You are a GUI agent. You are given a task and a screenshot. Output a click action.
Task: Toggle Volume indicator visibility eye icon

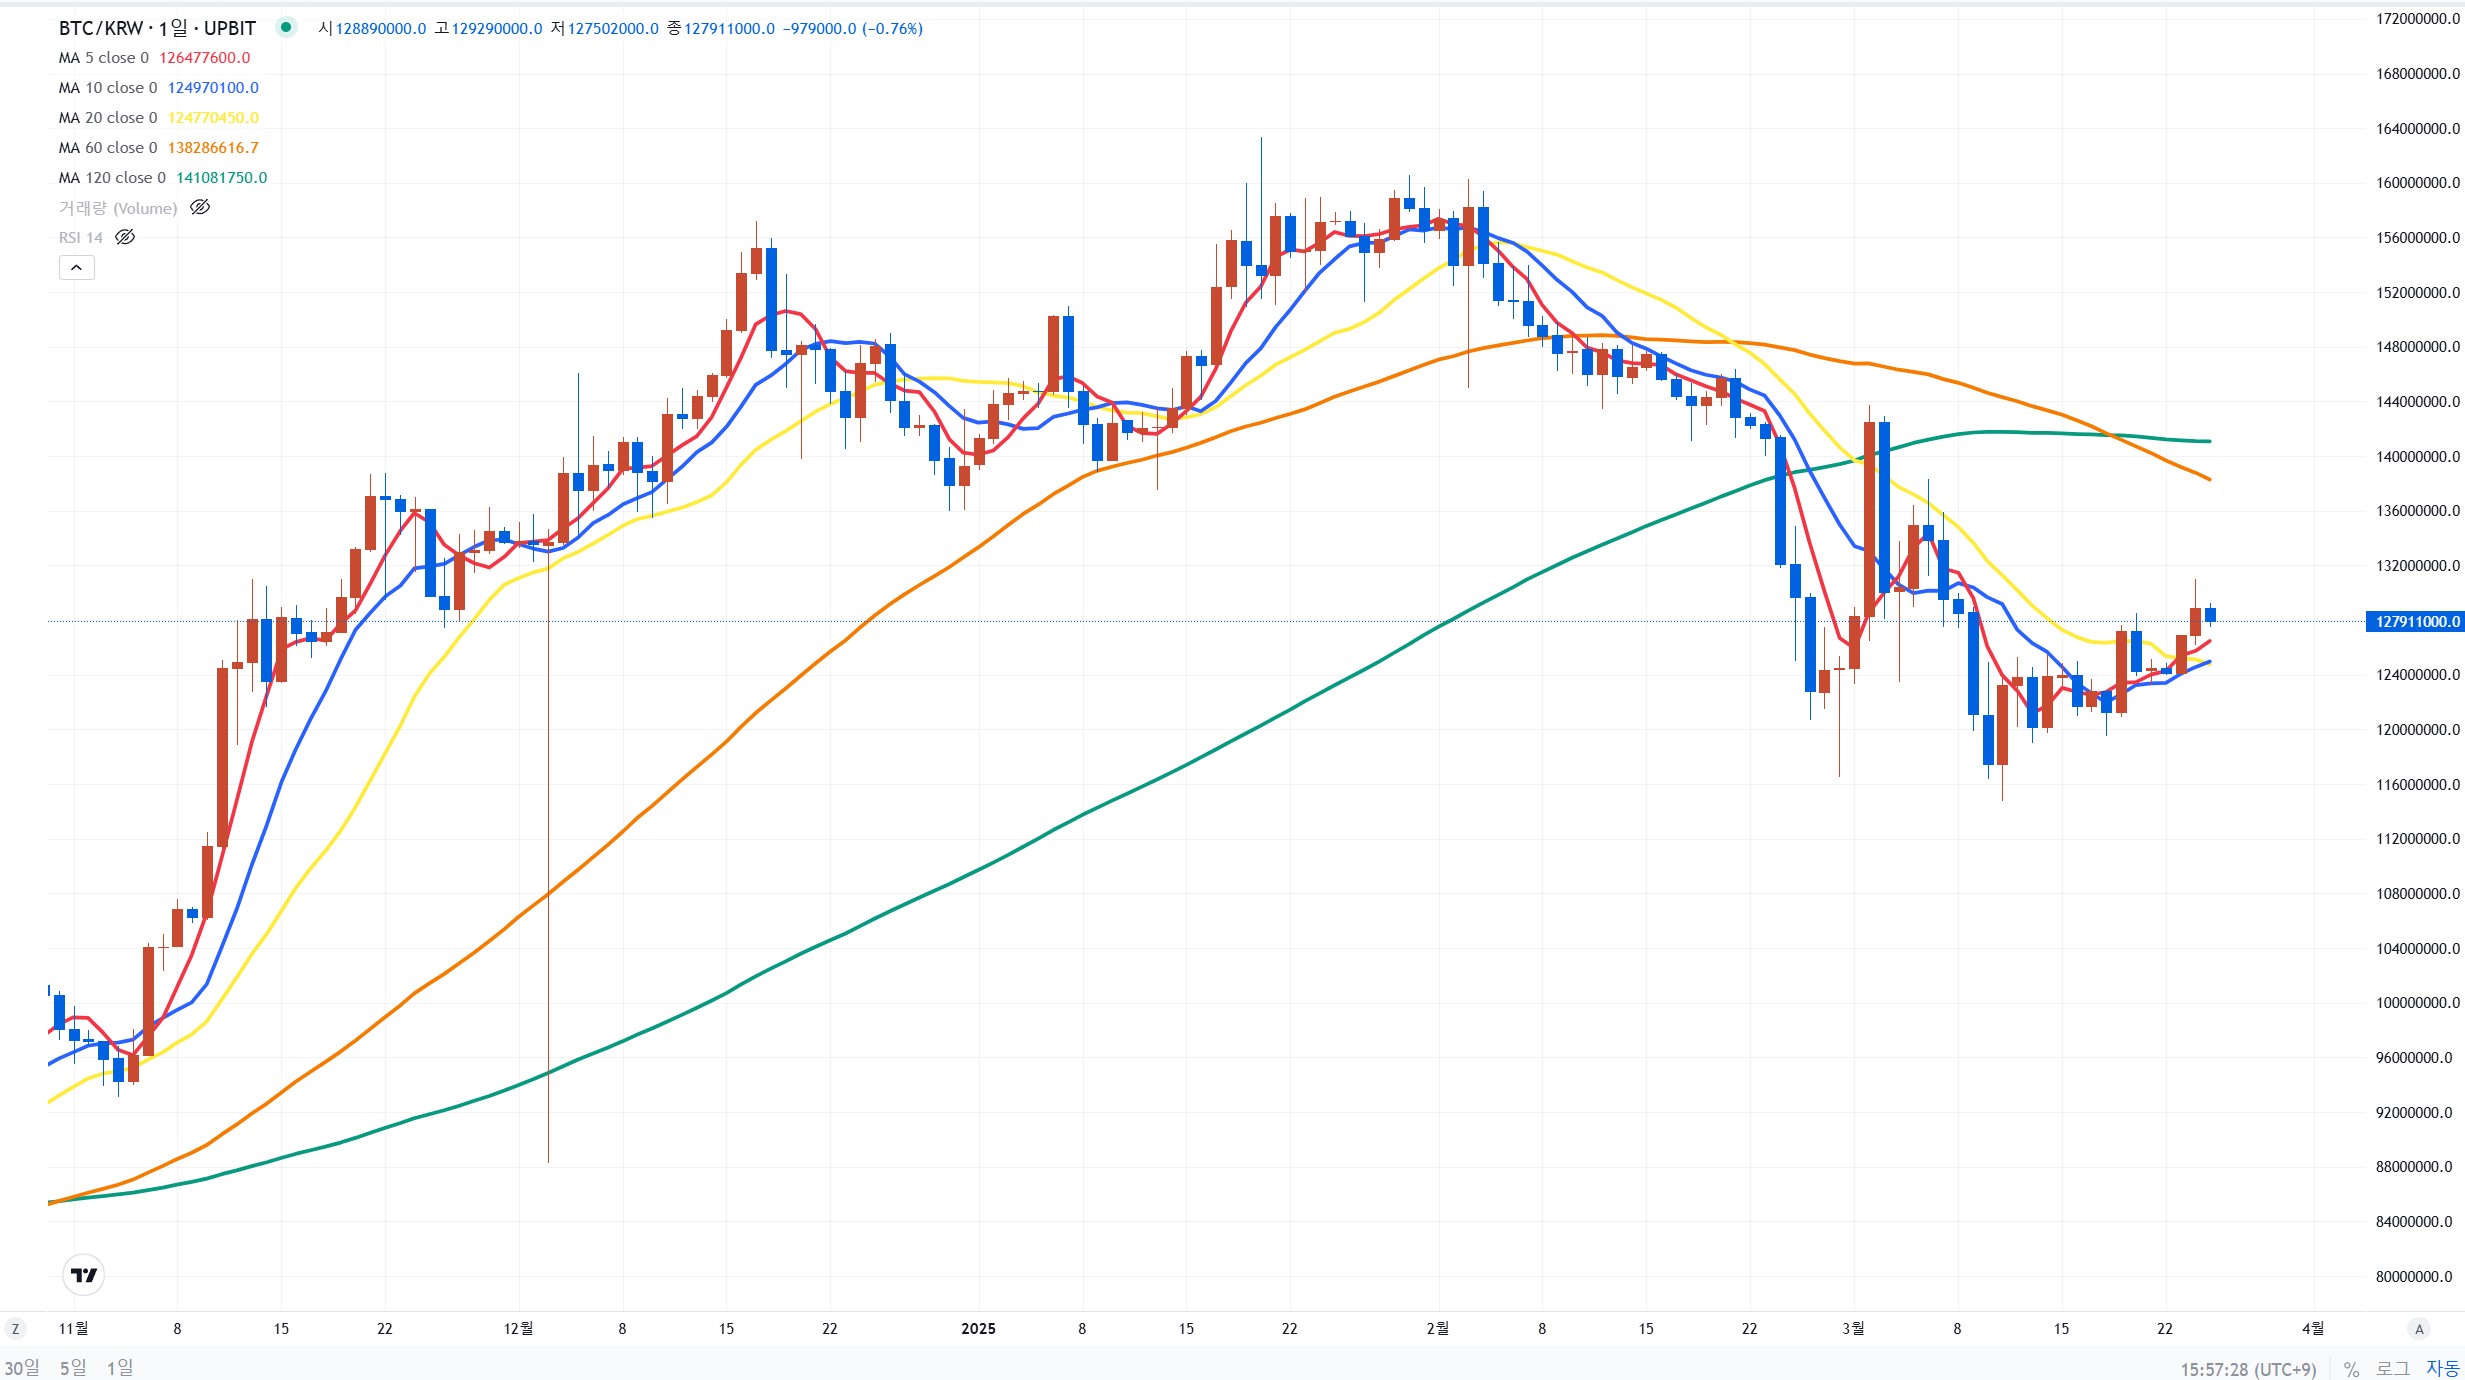pos(200,208)
